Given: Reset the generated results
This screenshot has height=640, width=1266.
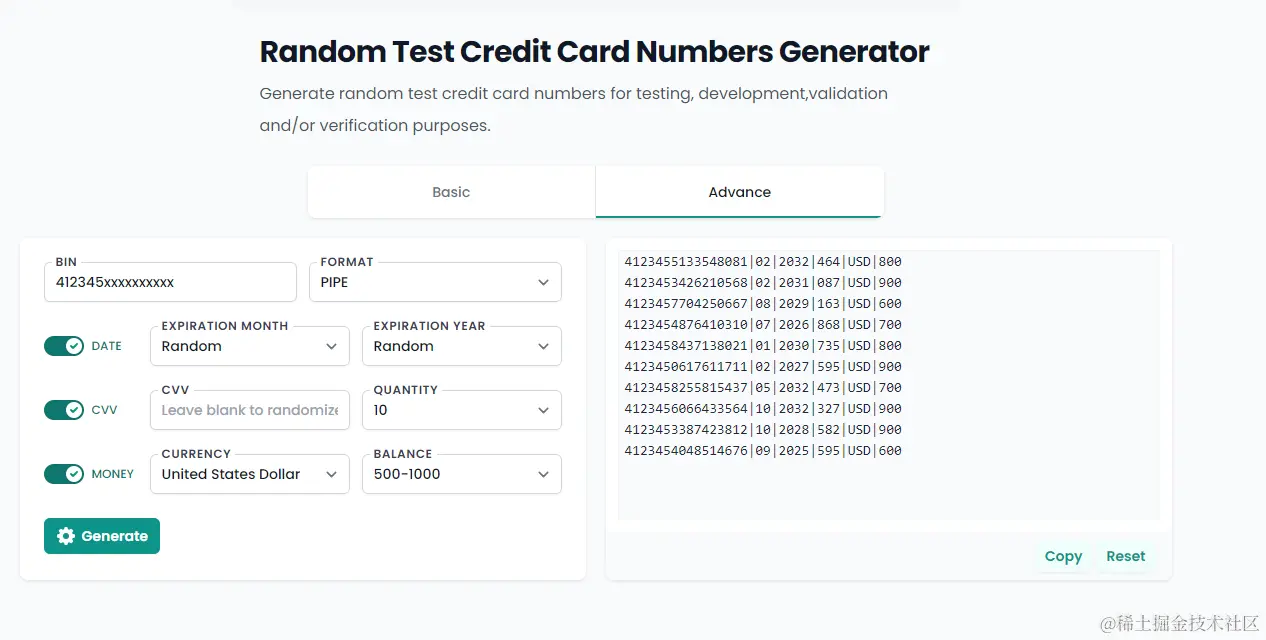Looking at the screenshot, I should [1126, 556].
